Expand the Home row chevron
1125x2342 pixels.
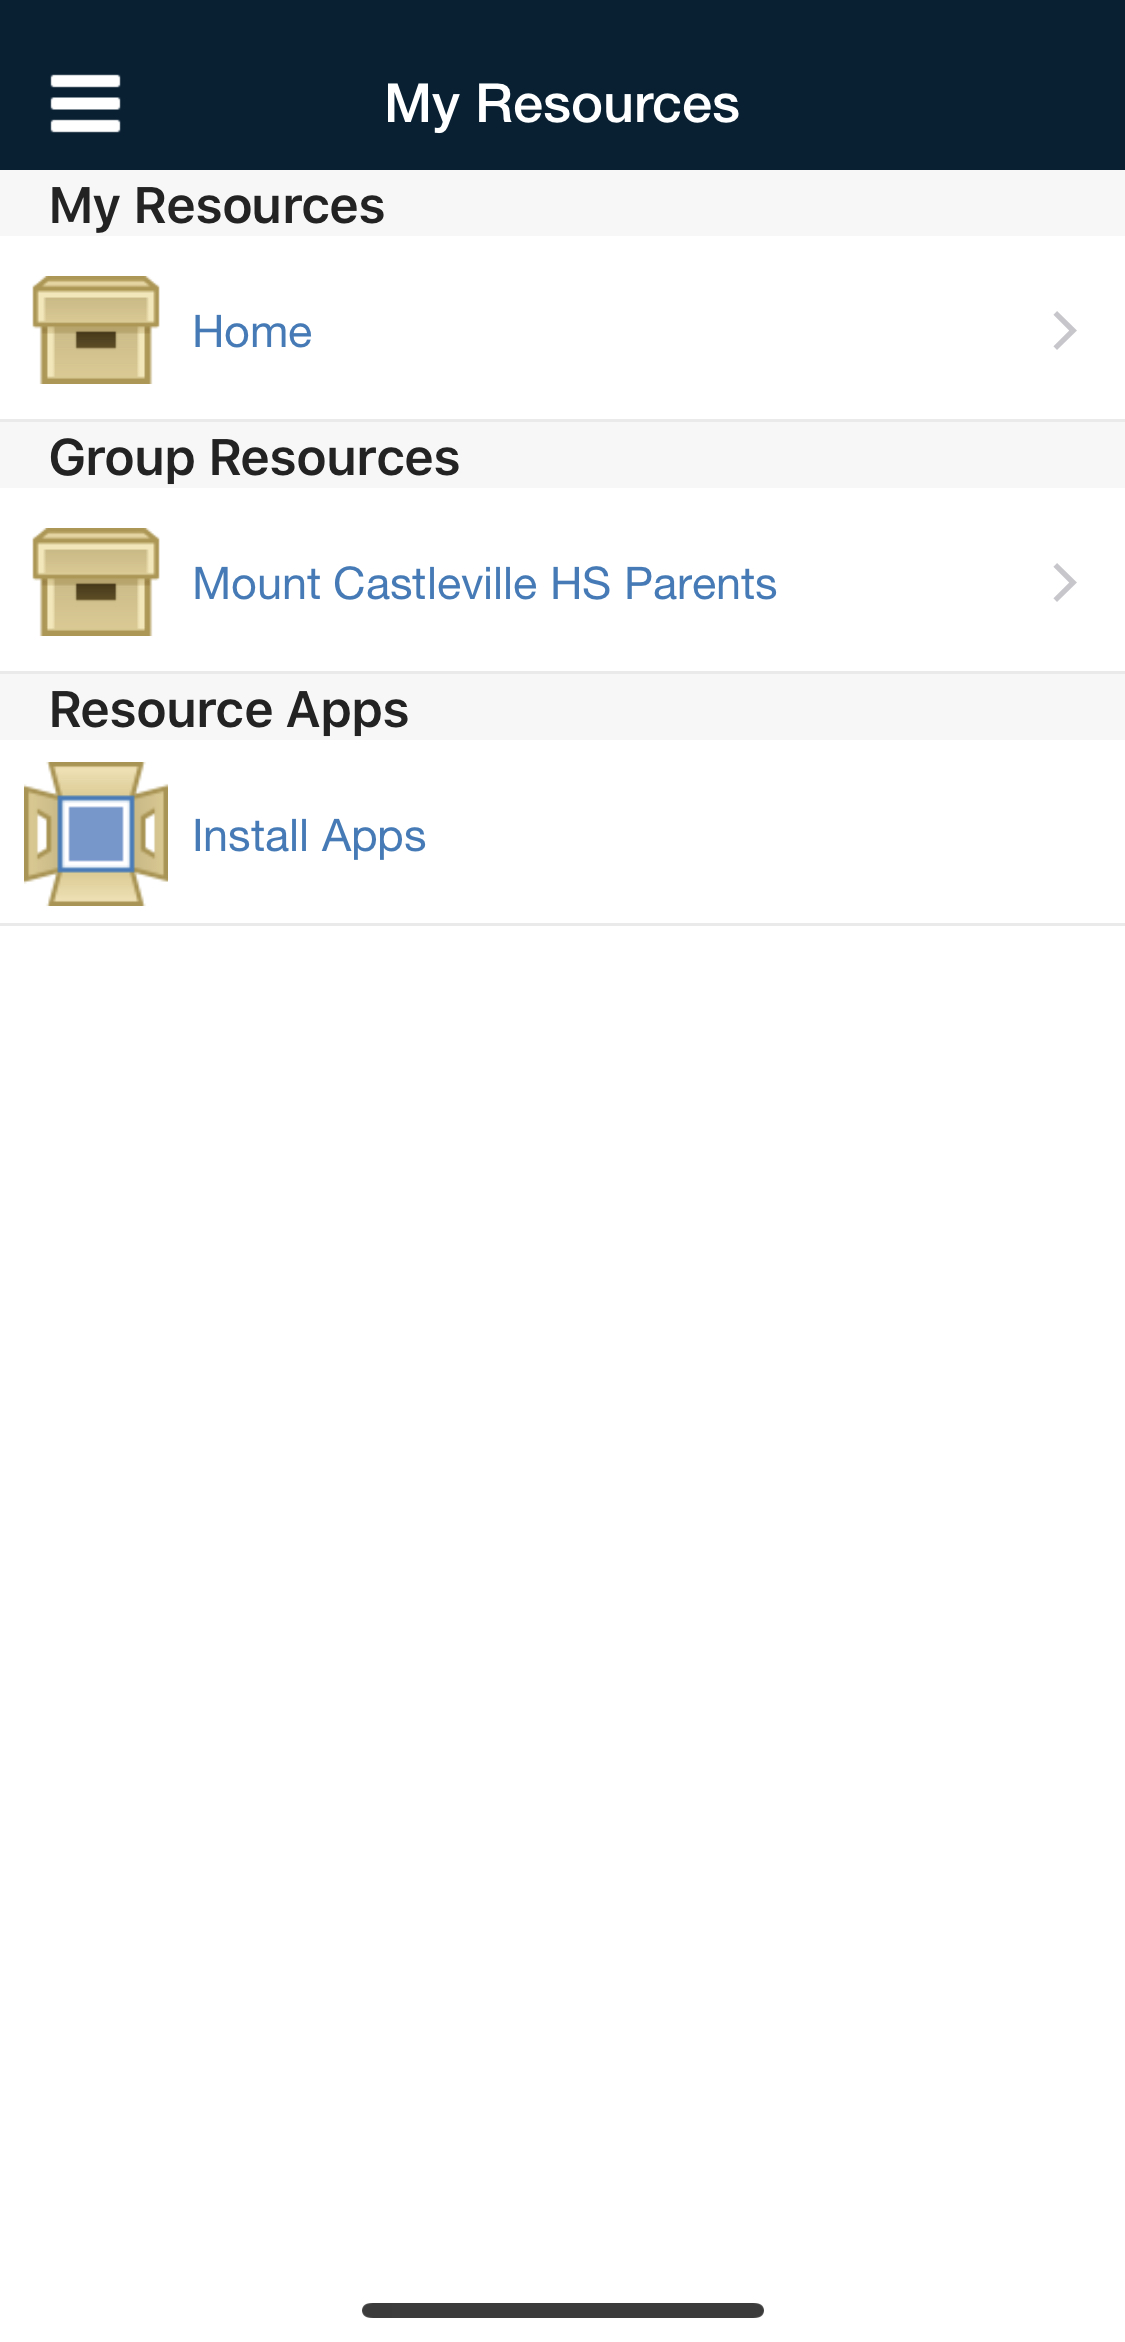(x=1064, y=330)
